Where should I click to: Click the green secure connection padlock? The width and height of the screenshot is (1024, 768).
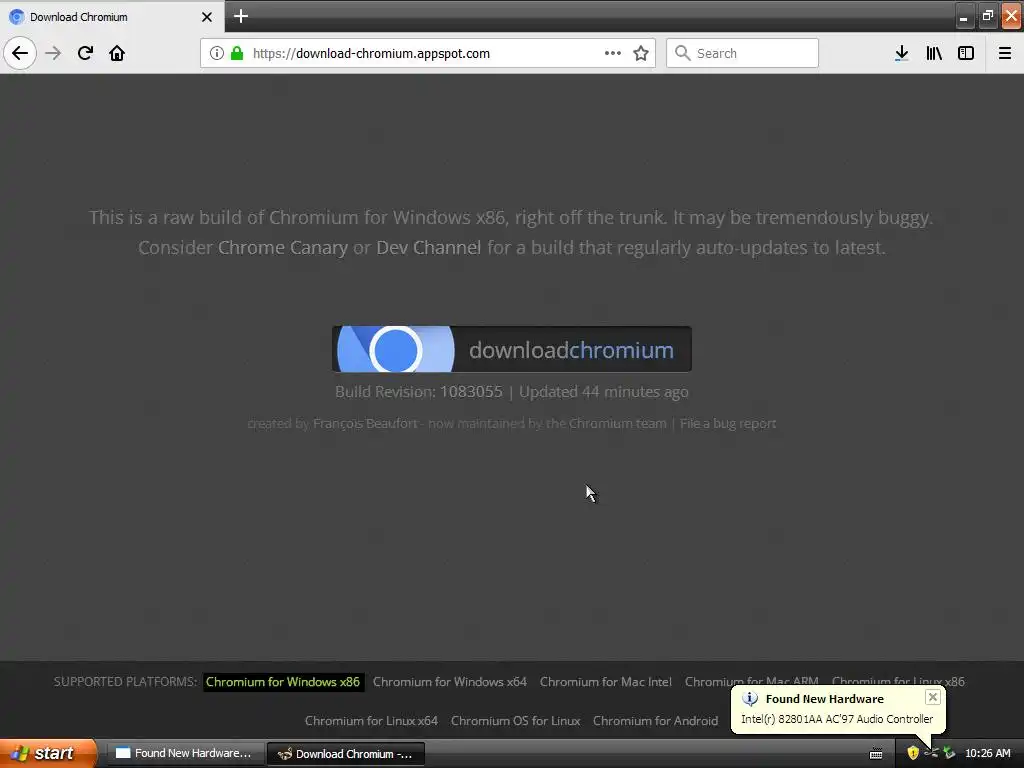coord(237,53)
